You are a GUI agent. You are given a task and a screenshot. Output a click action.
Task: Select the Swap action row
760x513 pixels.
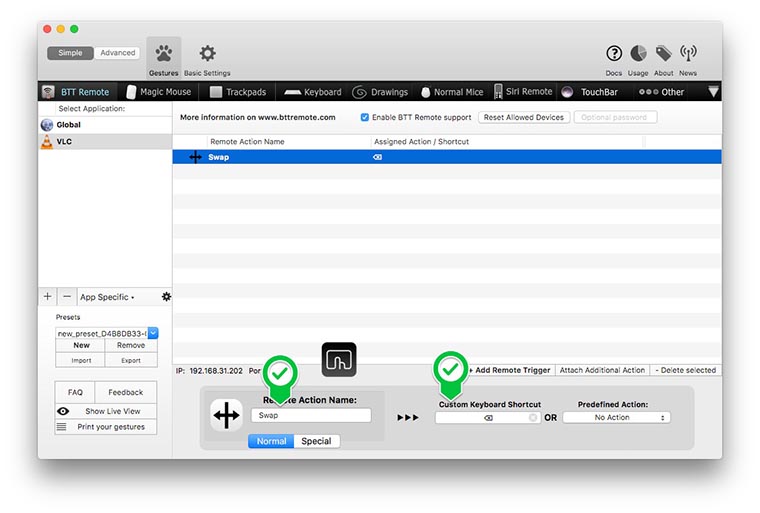(x=447, y=157)
